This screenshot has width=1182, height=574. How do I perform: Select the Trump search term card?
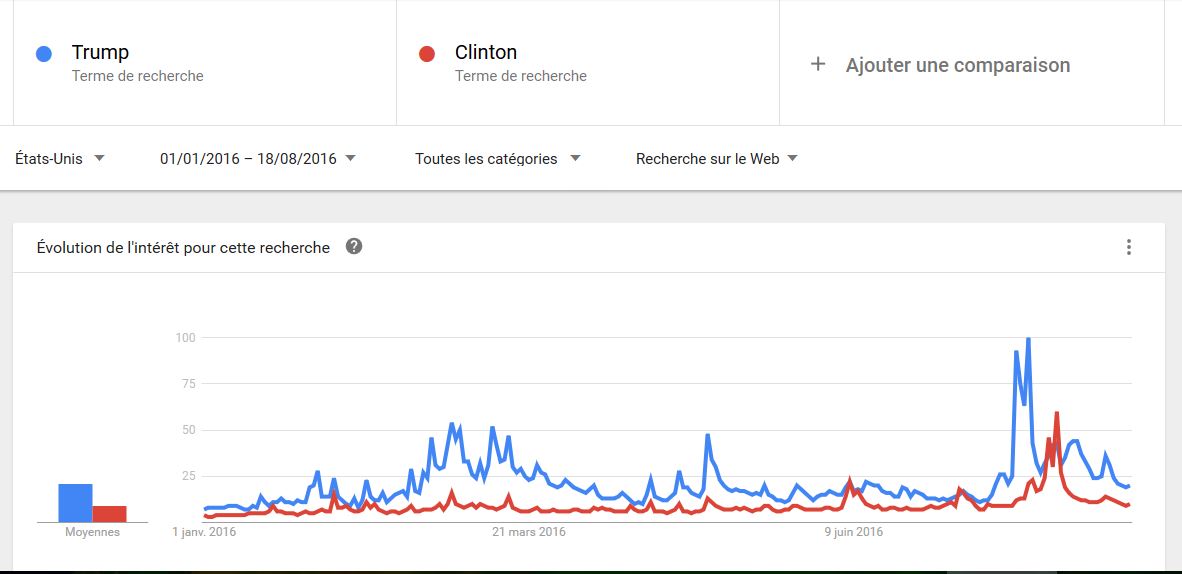[x=204, y=63]
